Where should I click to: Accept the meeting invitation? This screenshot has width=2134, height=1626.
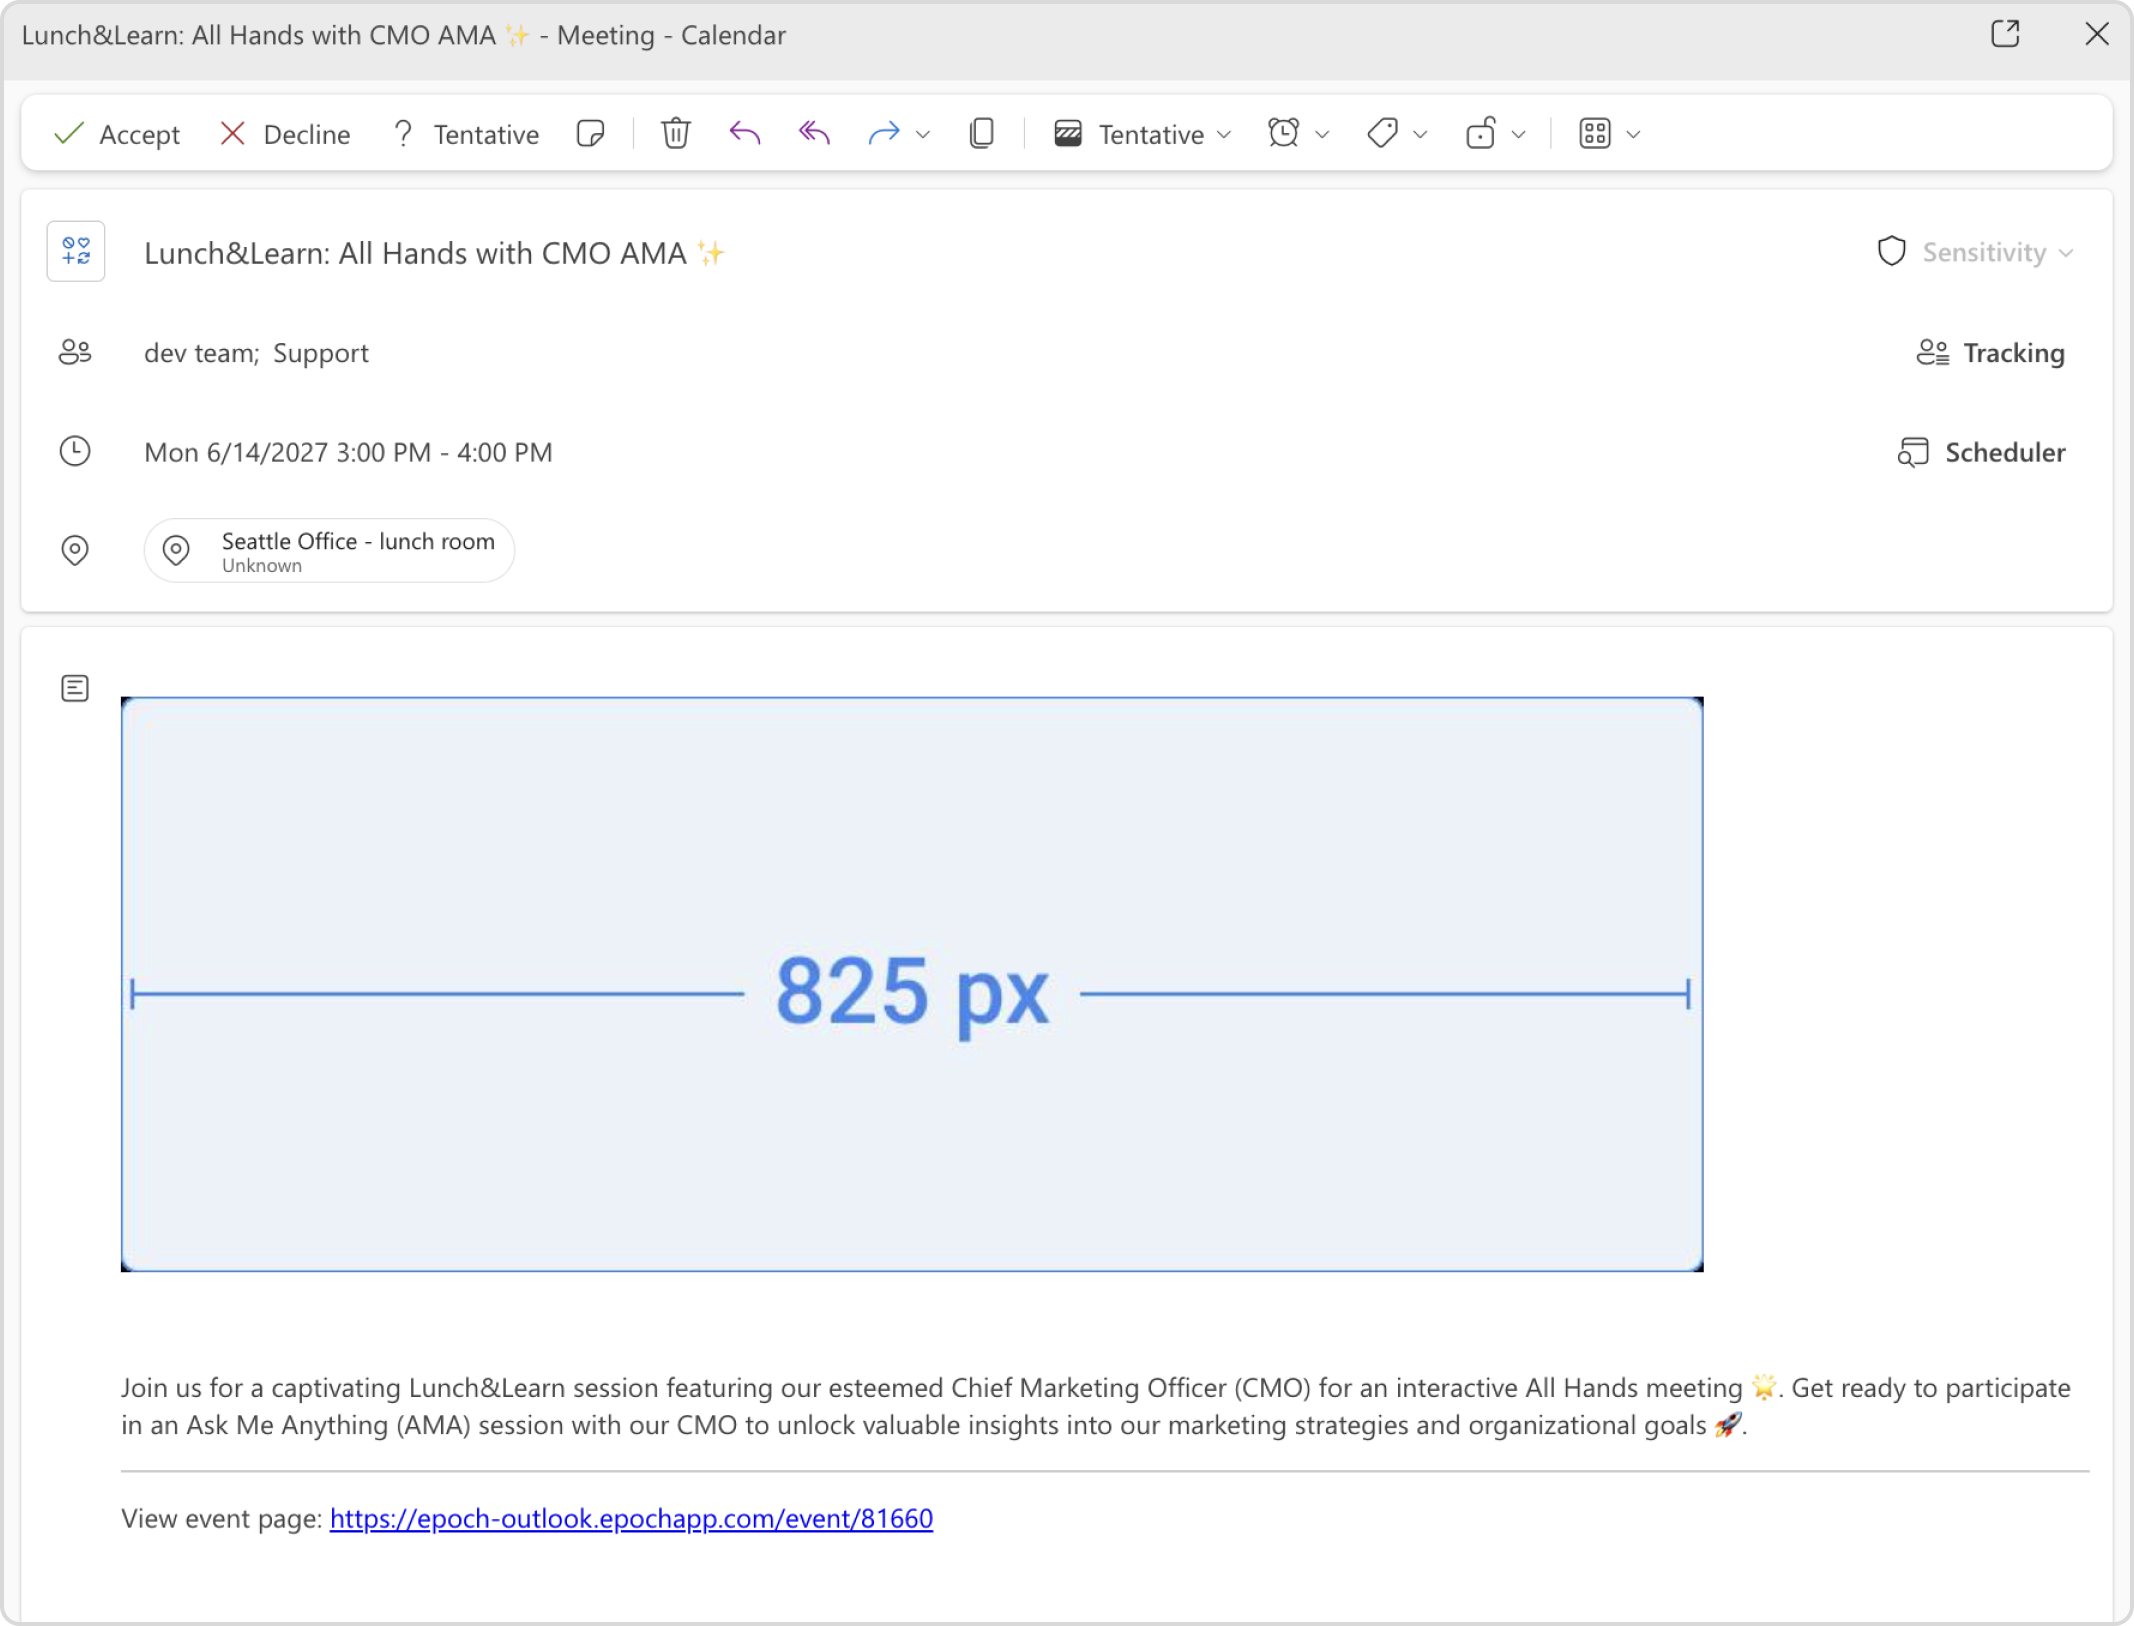coord(117,134)
